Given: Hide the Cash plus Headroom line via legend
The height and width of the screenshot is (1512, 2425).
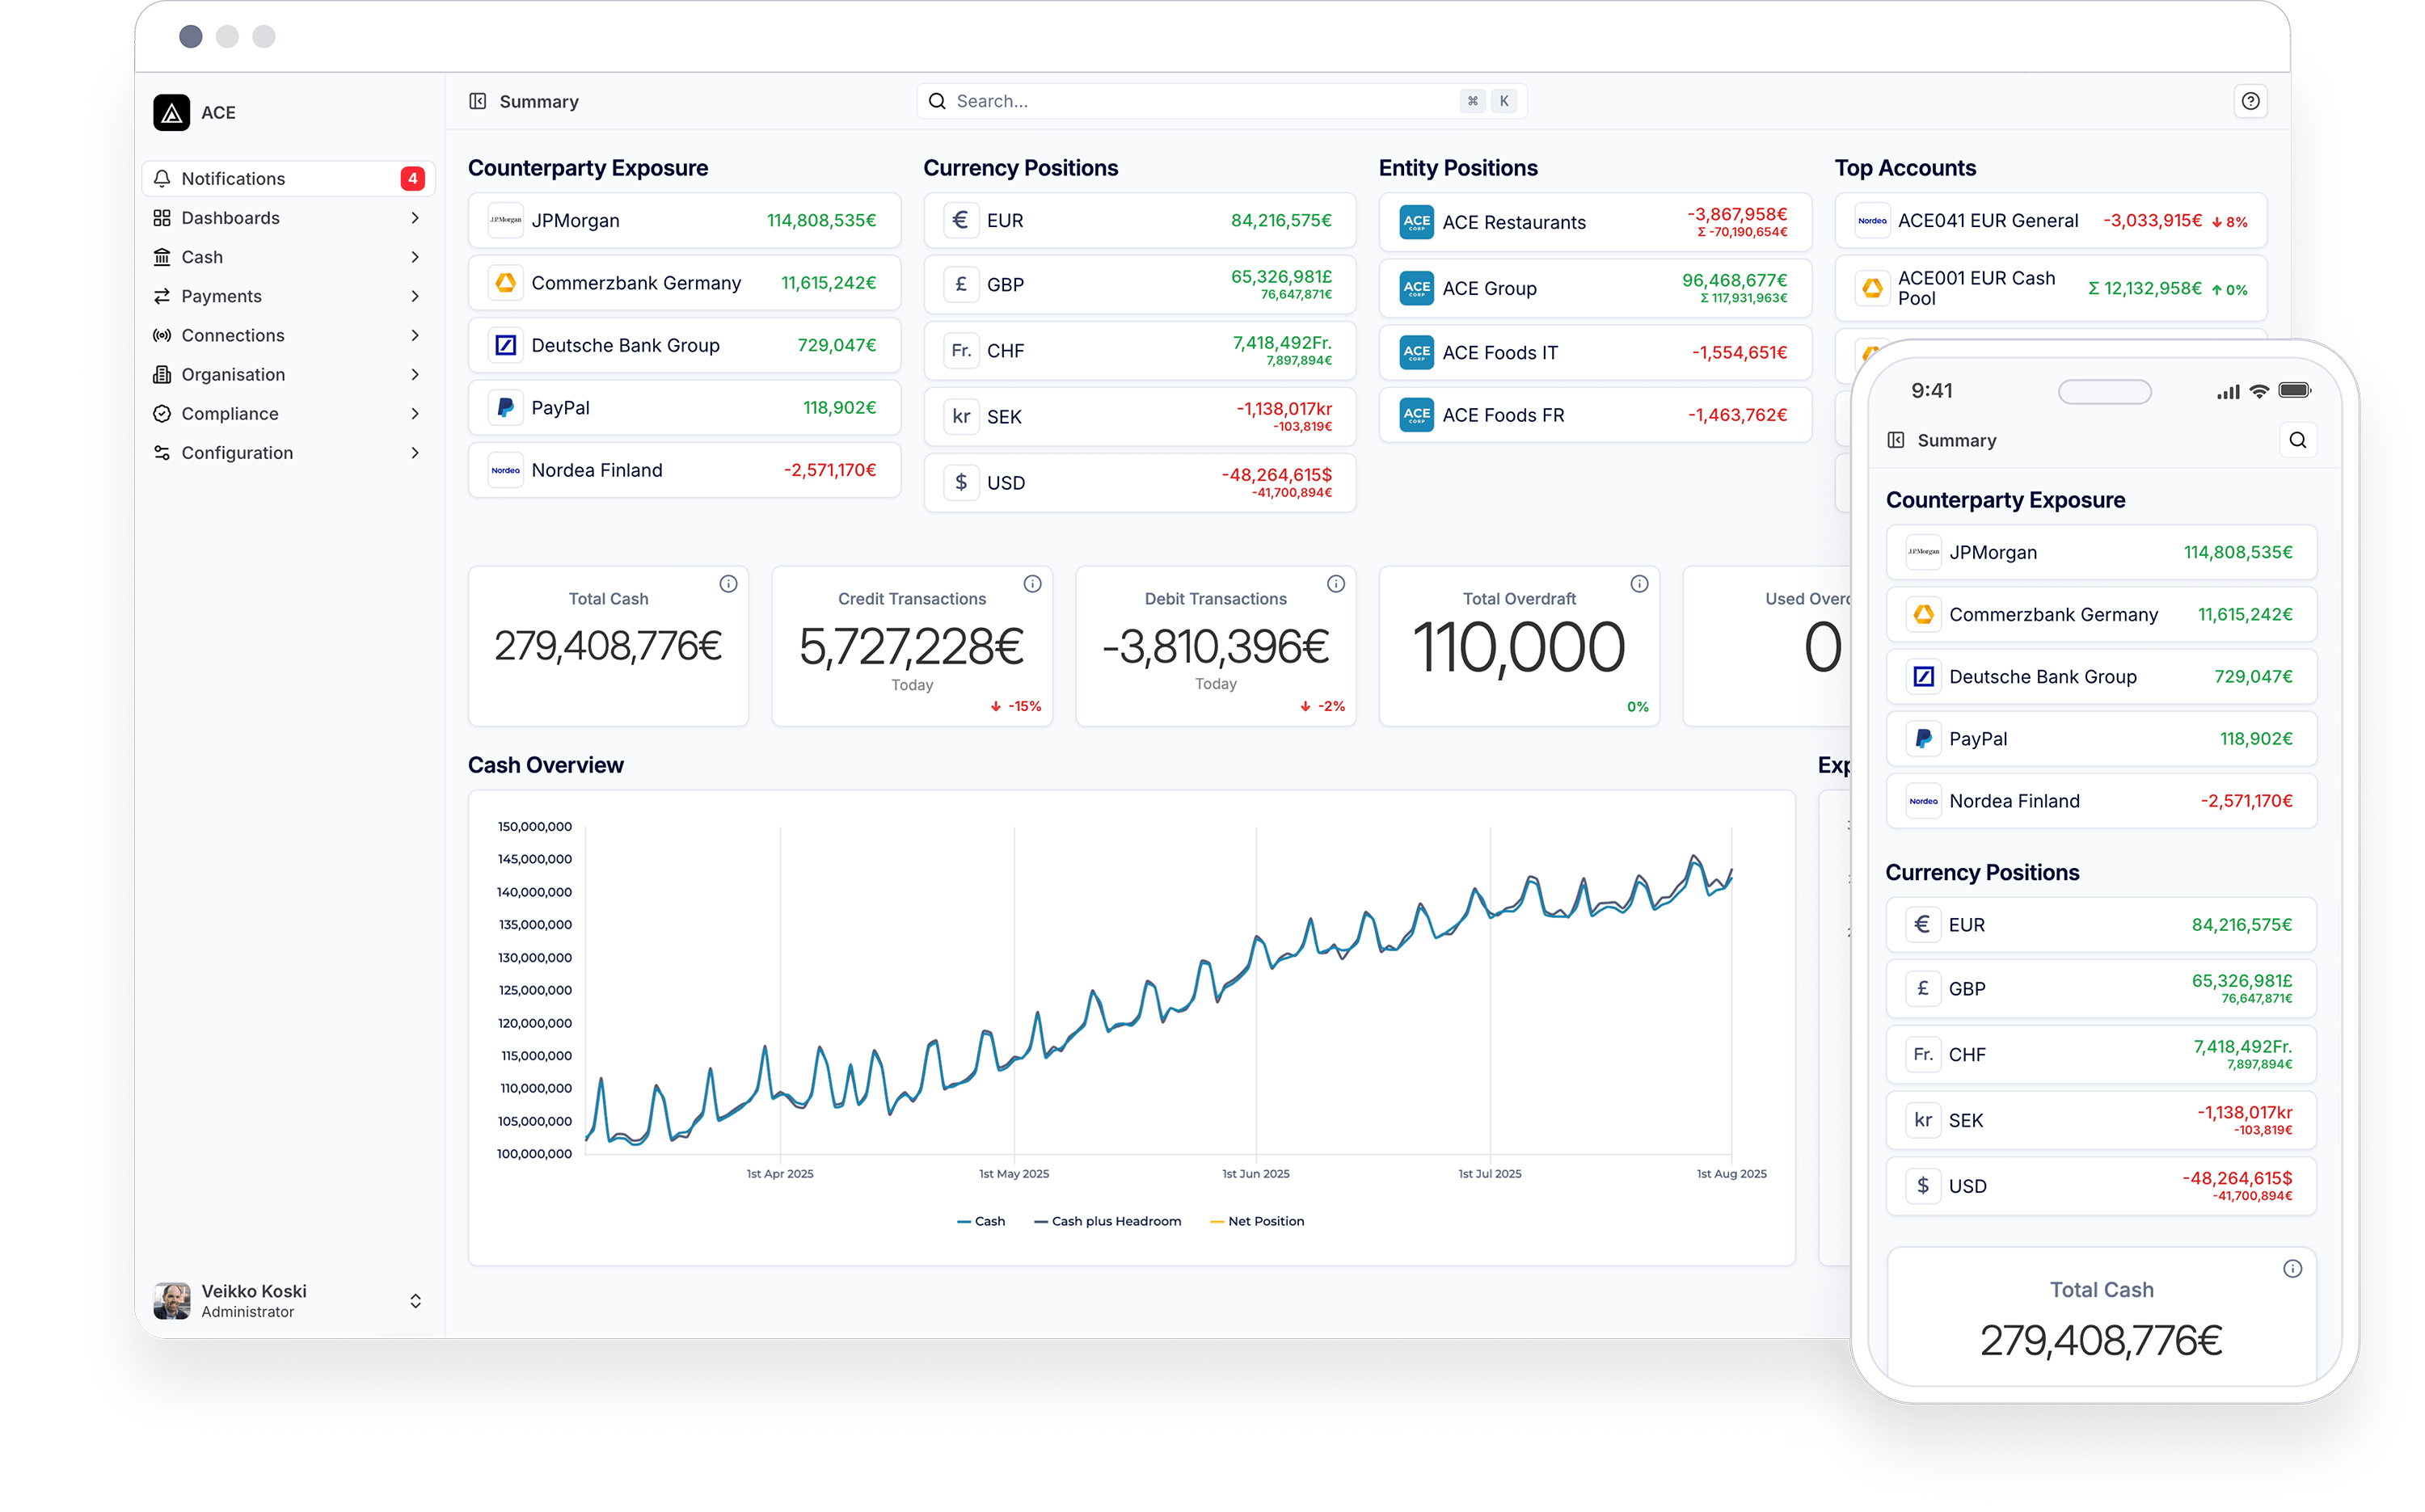Looking at the screenshot, I should (x=1107, y=1221).
